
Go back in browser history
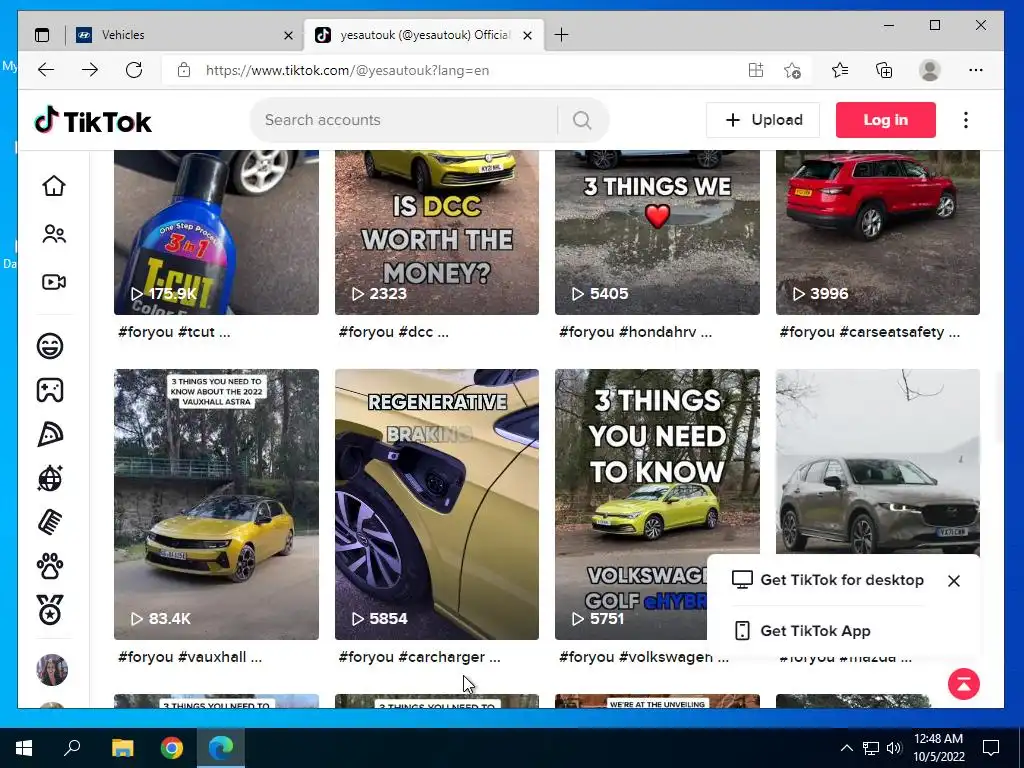tap(46, 70)
